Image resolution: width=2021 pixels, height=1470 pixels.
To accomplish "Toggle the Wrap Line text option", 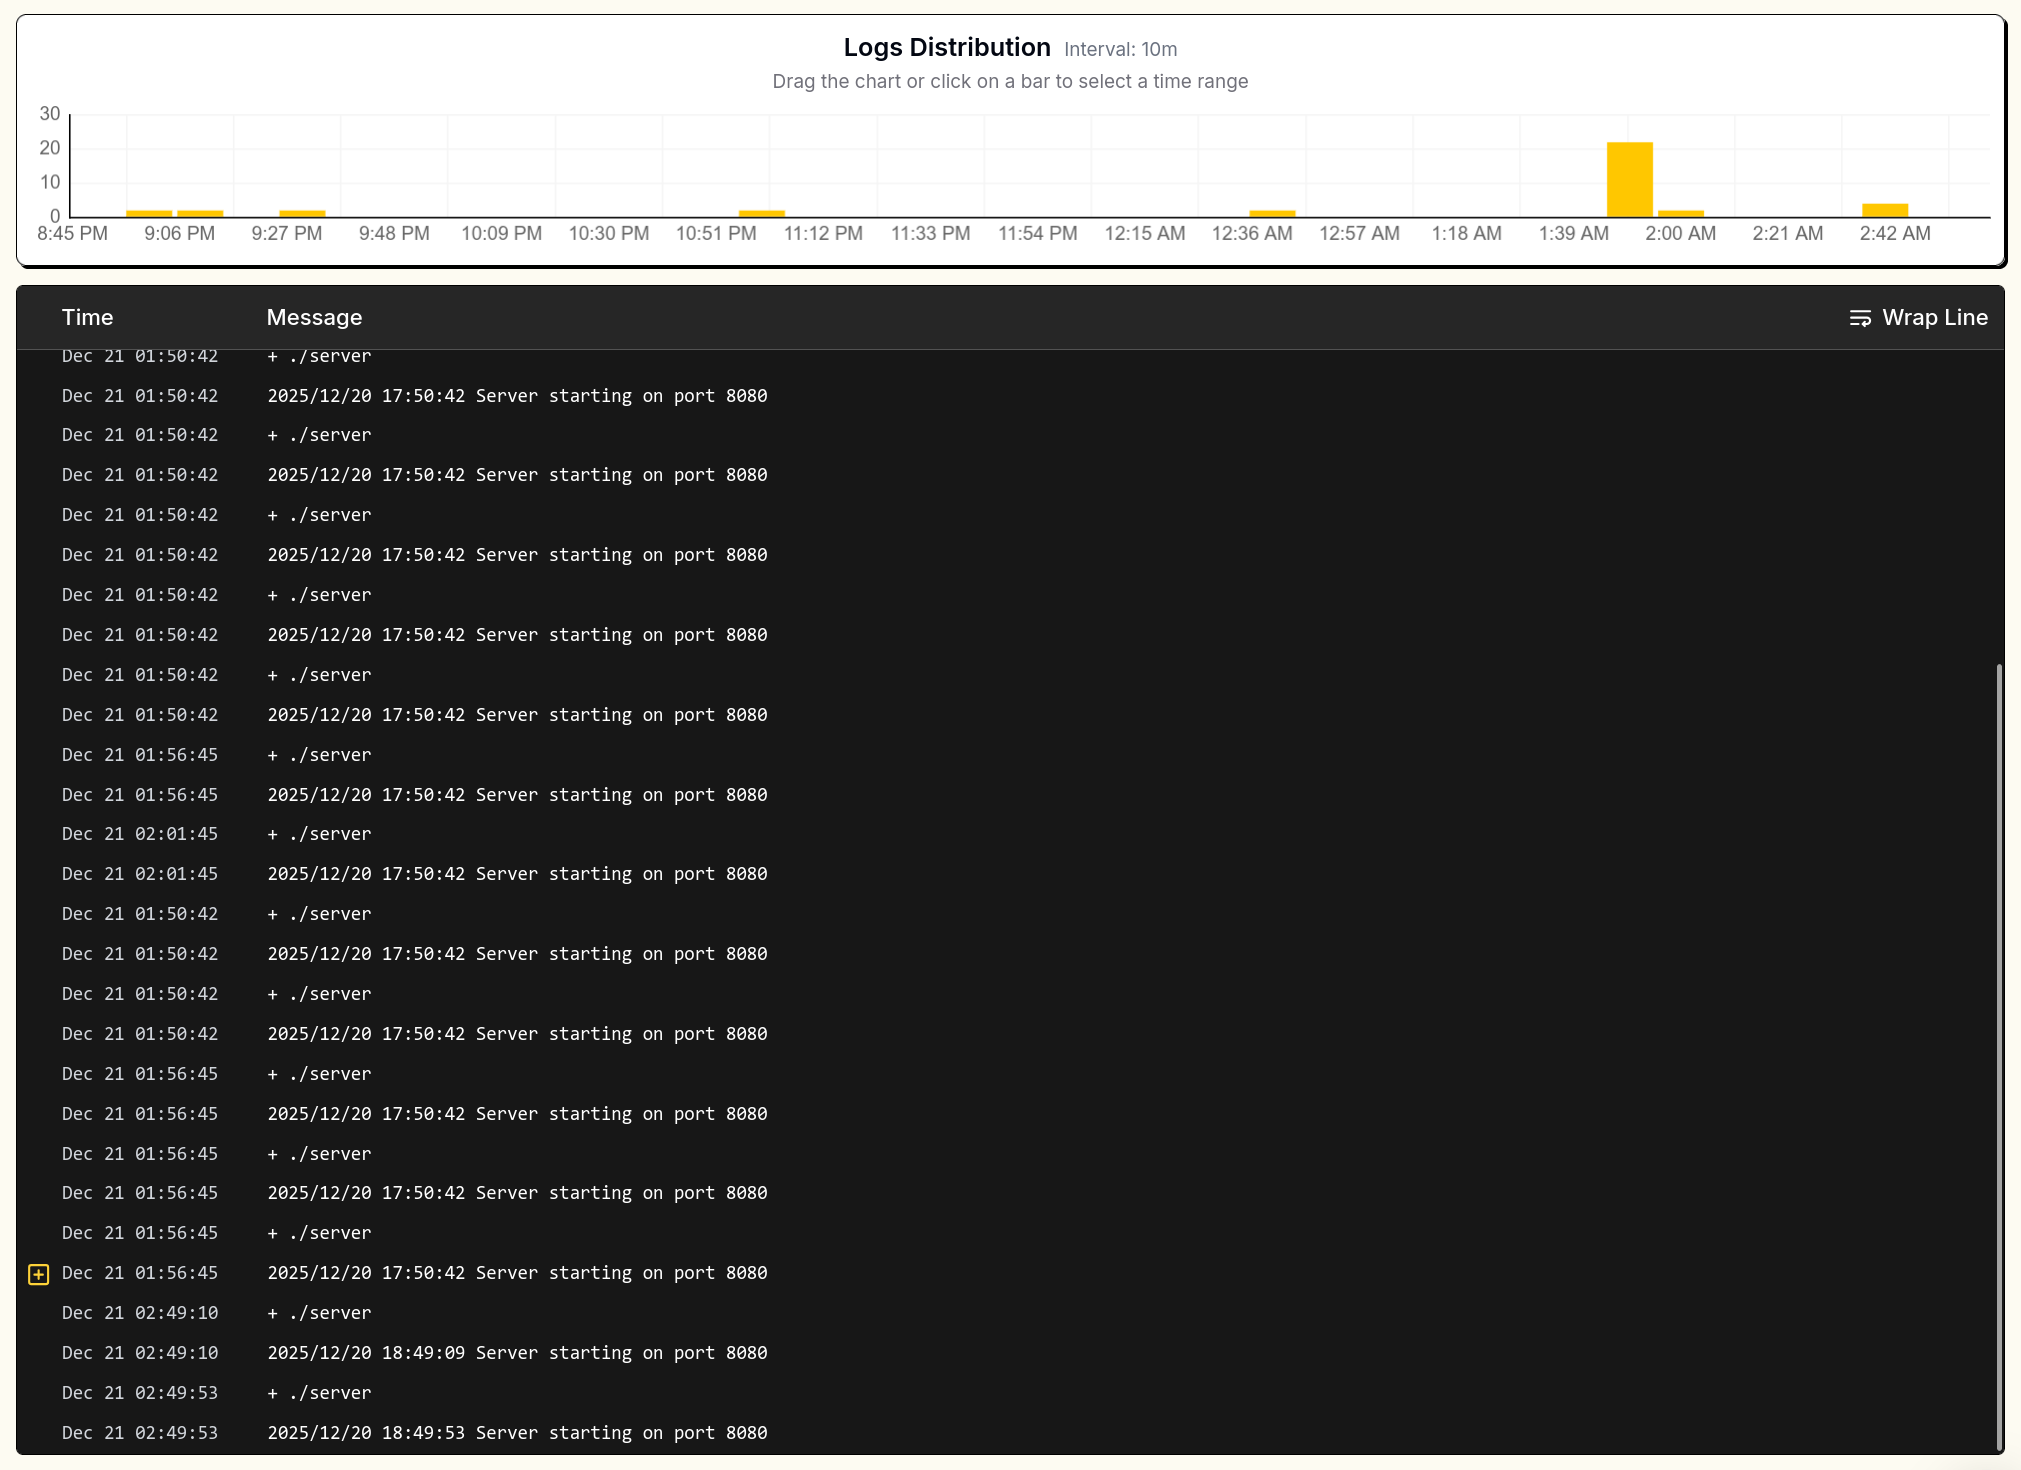I will [1934, 318].
